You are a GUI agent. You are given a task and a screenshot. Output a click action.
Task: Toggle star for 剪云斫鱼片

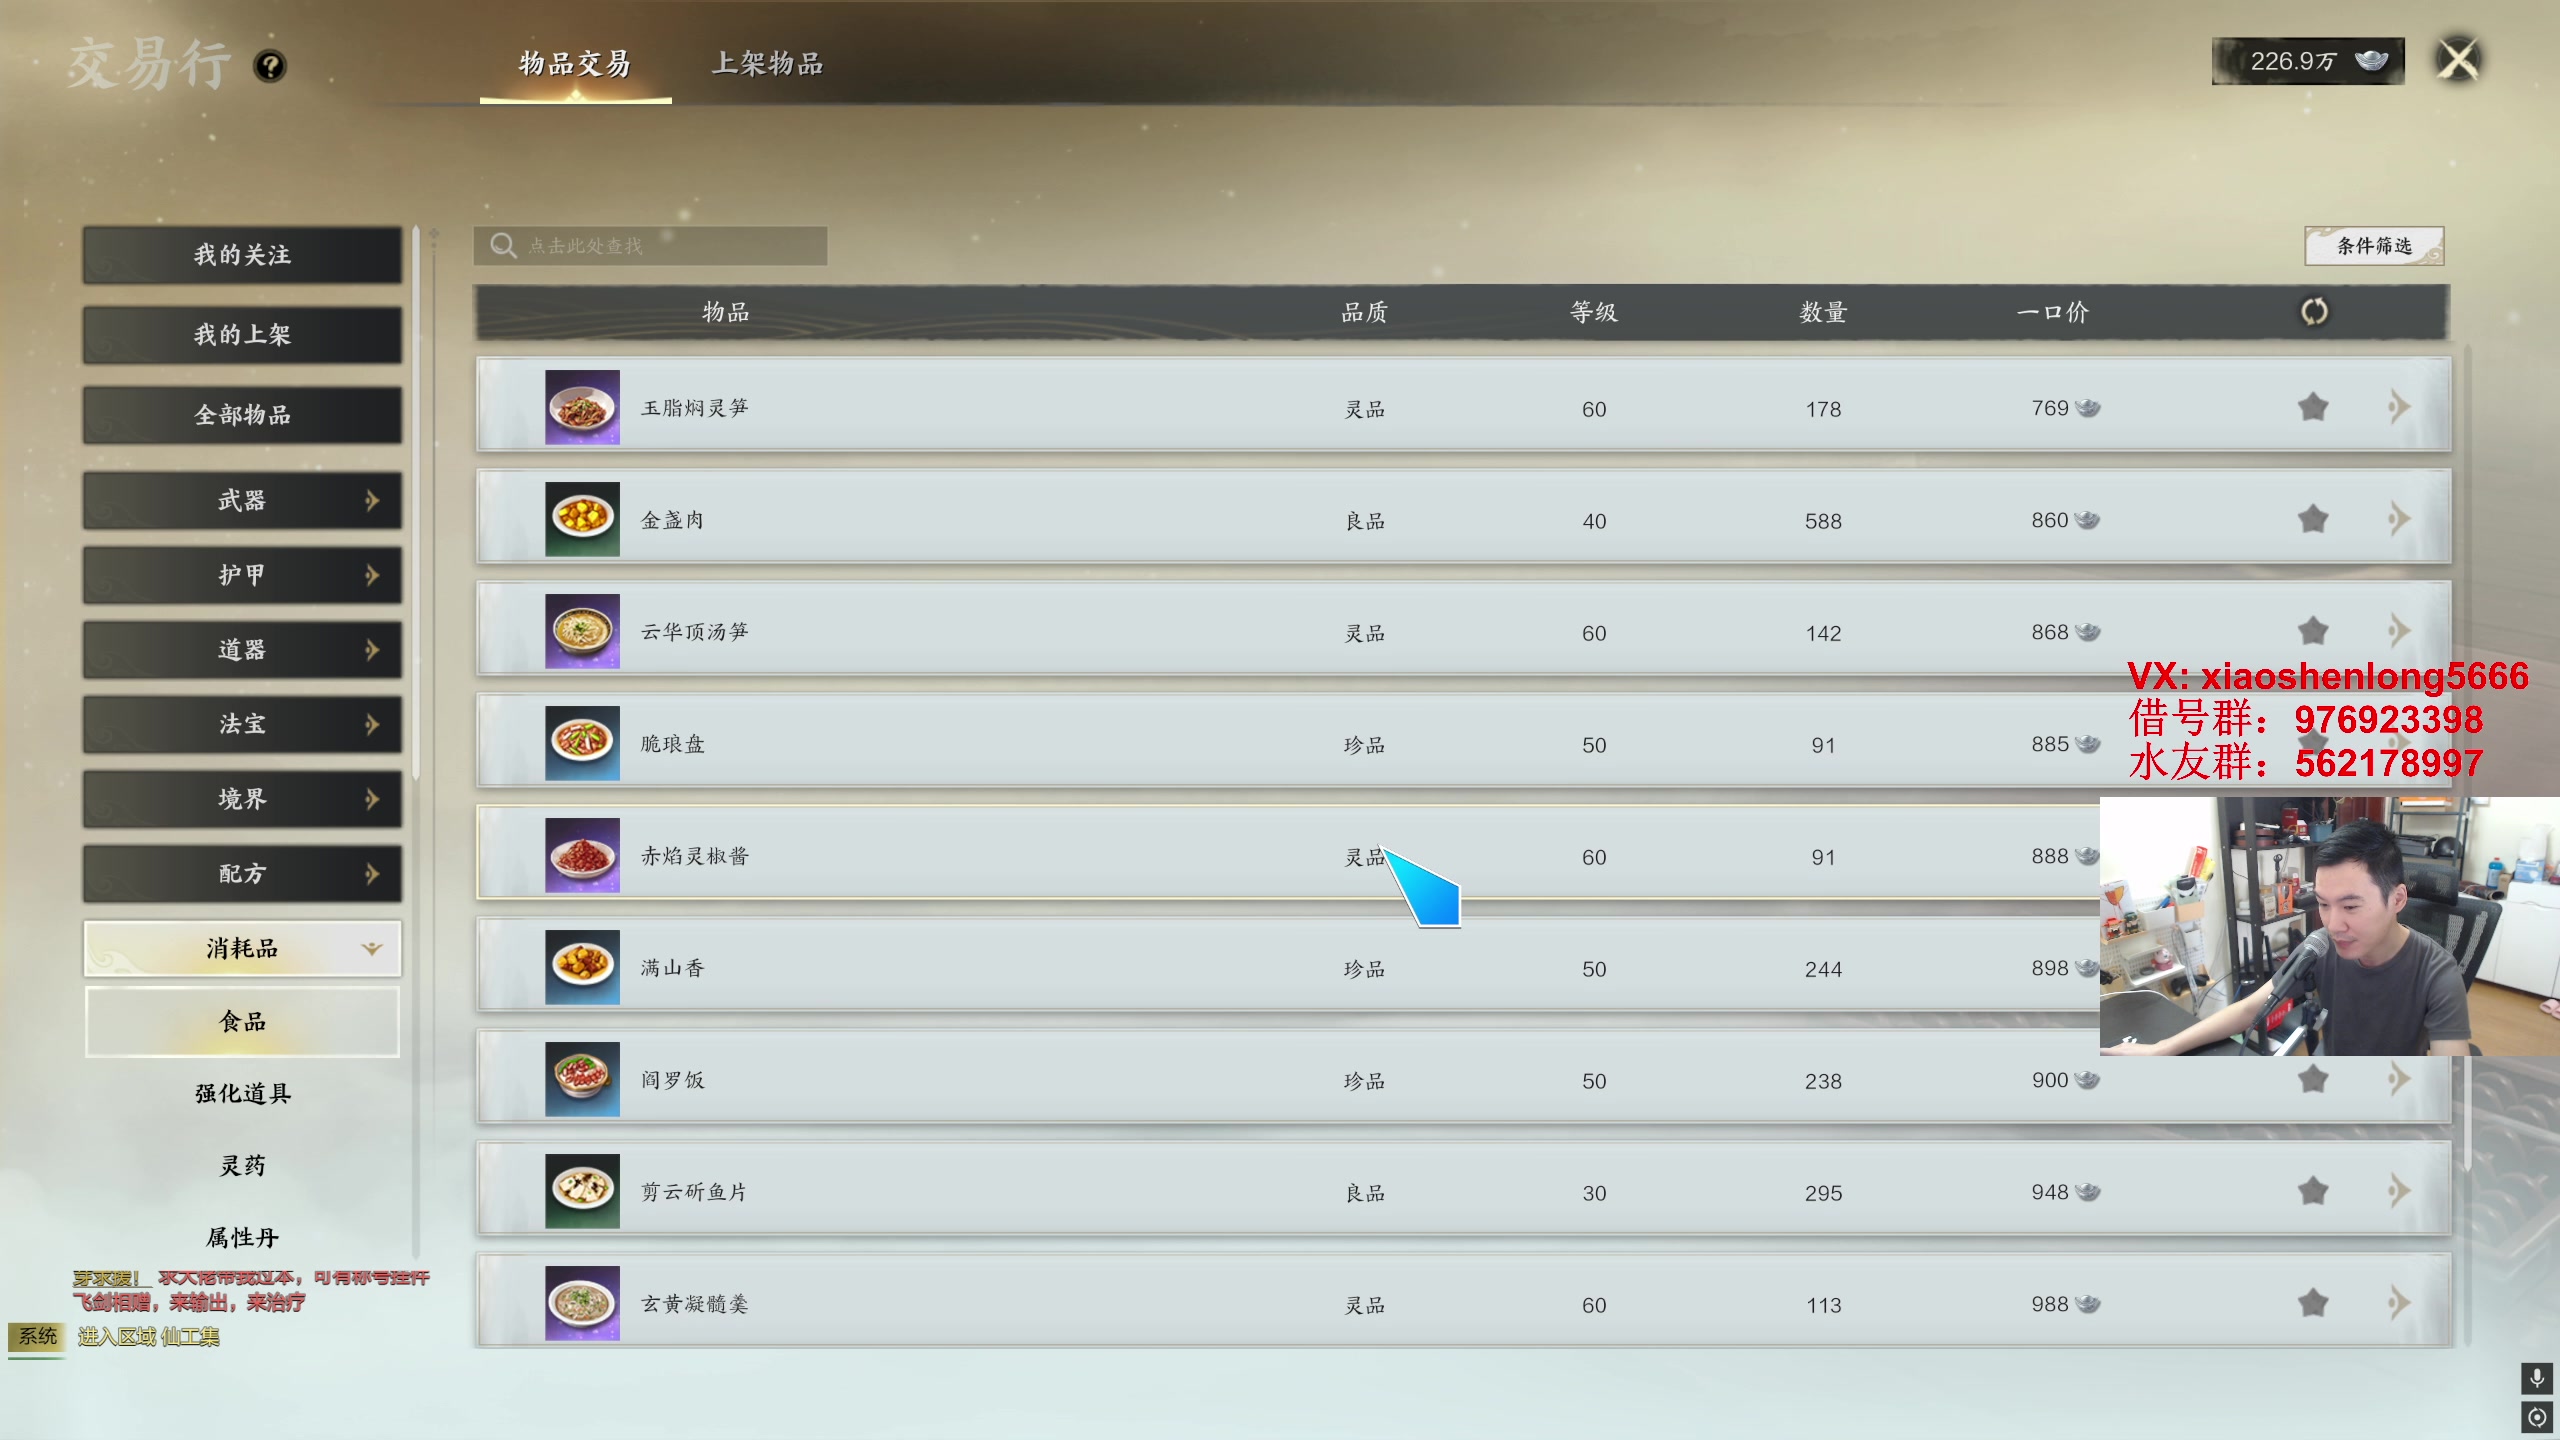coord(2313,1191)
